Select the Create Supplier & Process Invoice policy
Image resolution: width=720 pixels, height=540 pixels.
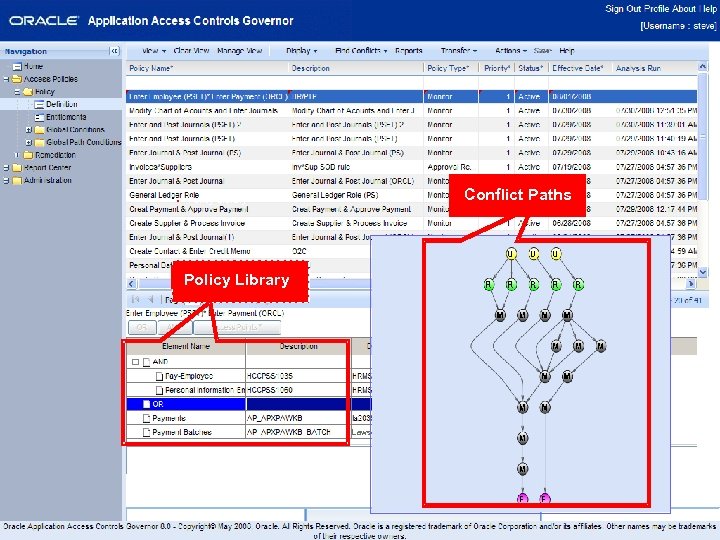(411, 223)
